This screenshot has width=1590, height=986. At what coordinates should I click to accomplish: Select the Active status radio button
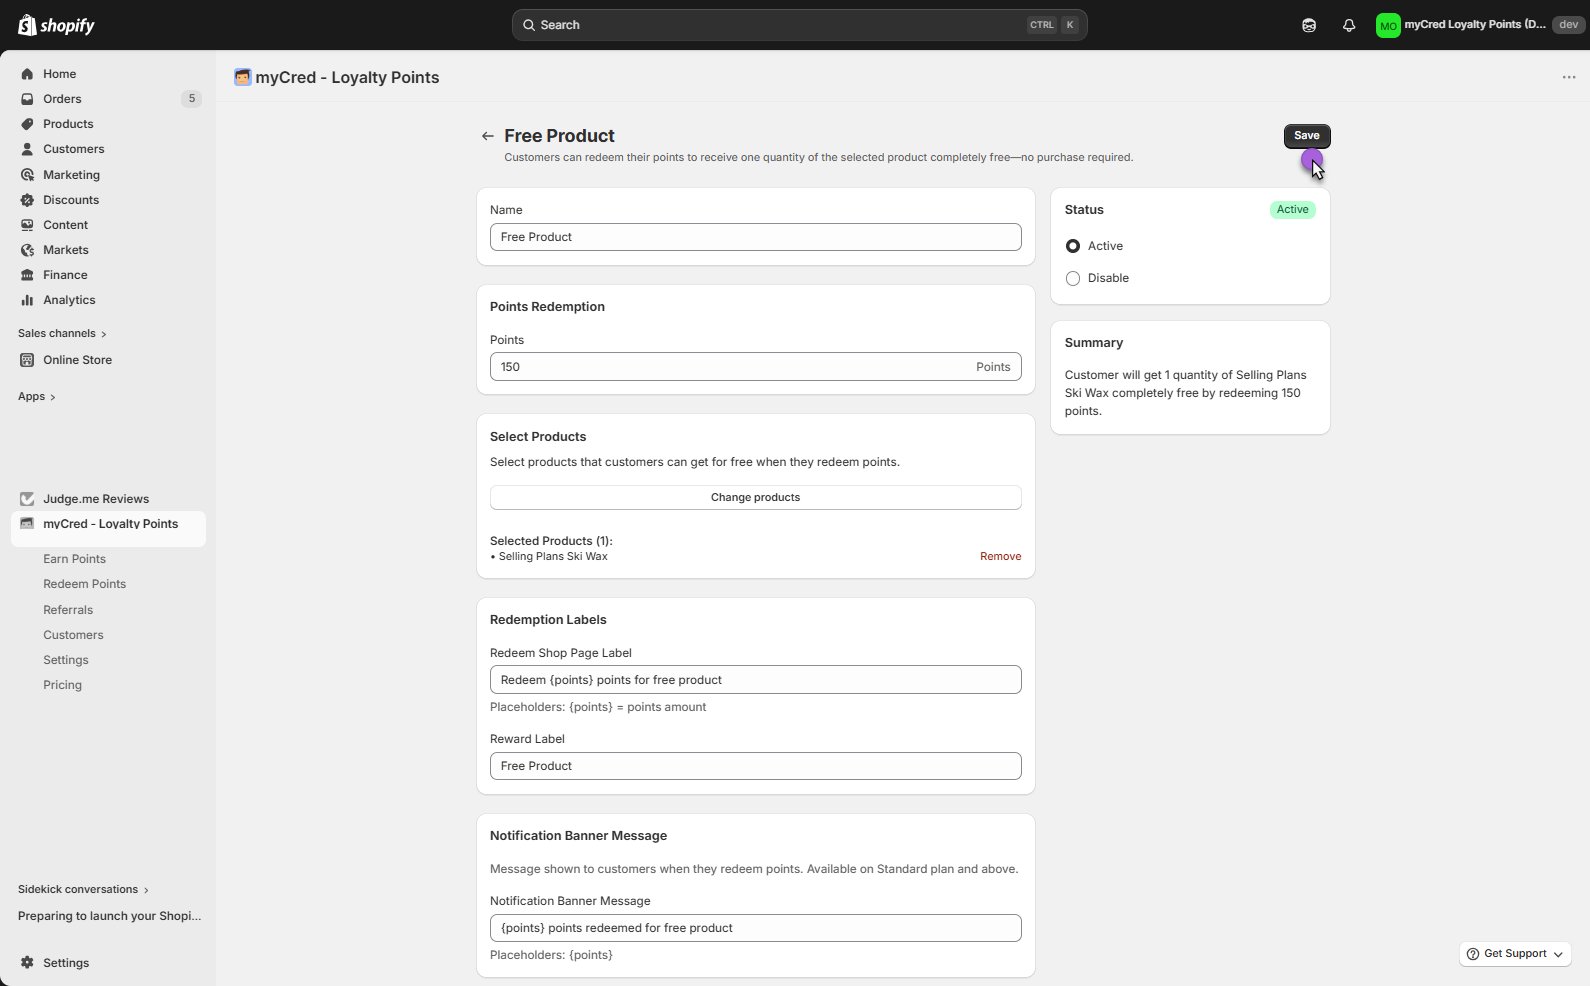pos(1073,246)
